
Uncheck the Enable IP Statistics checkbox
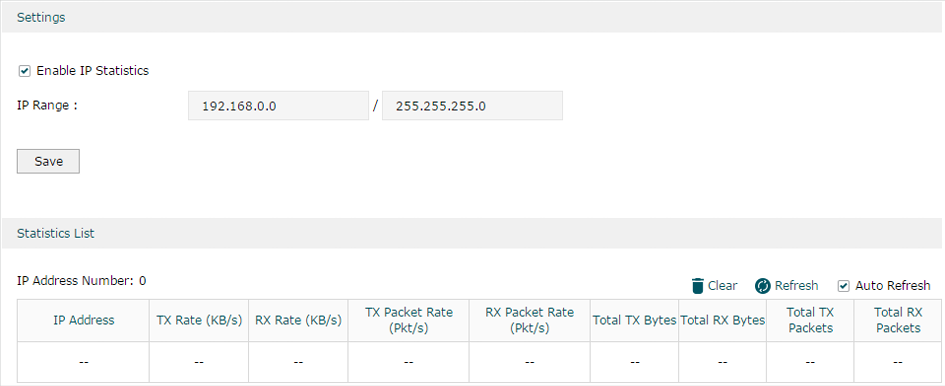(x=25, y=71)
